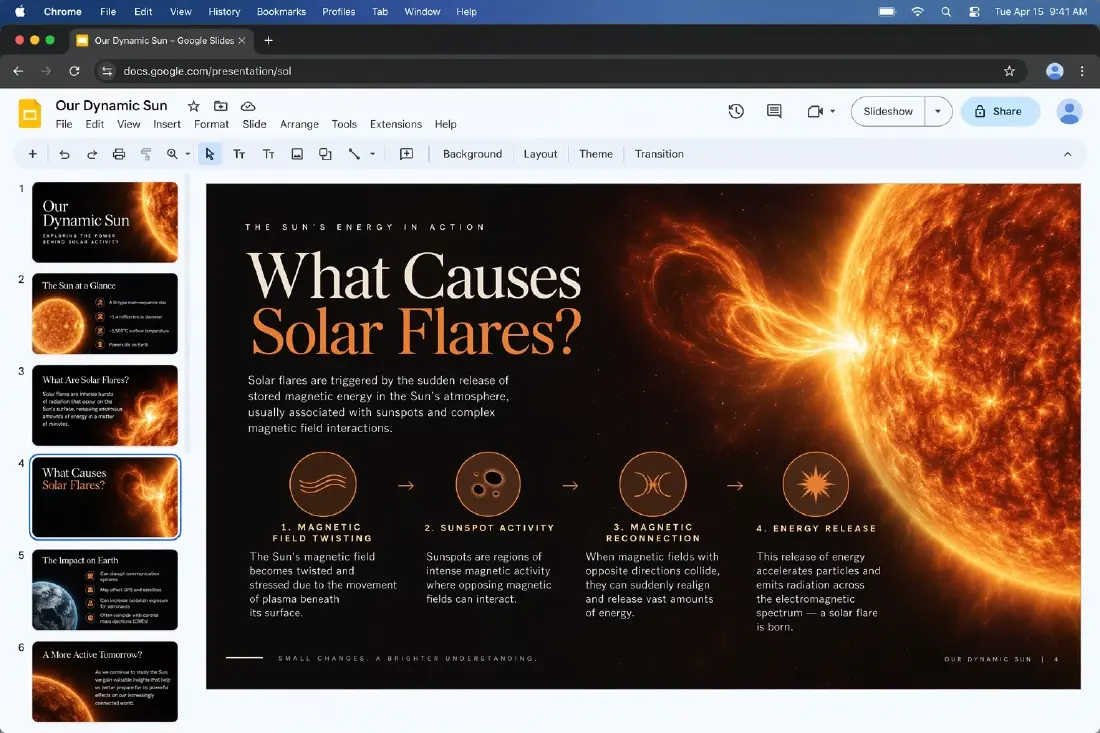Click the Background button
The image size is (1100, 733).
tap(472, 154)
